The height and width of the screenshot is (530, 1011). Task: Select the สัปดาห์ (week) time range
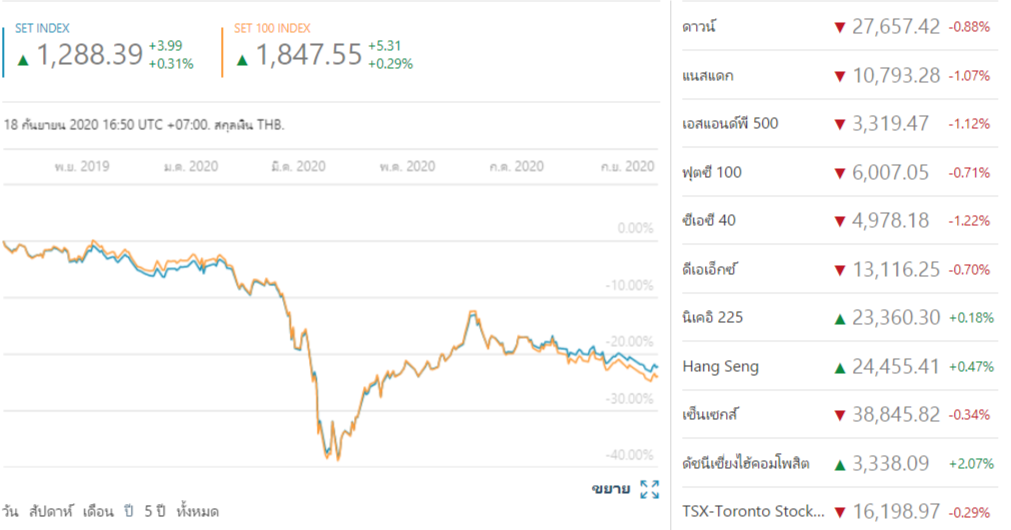point(52,511)
